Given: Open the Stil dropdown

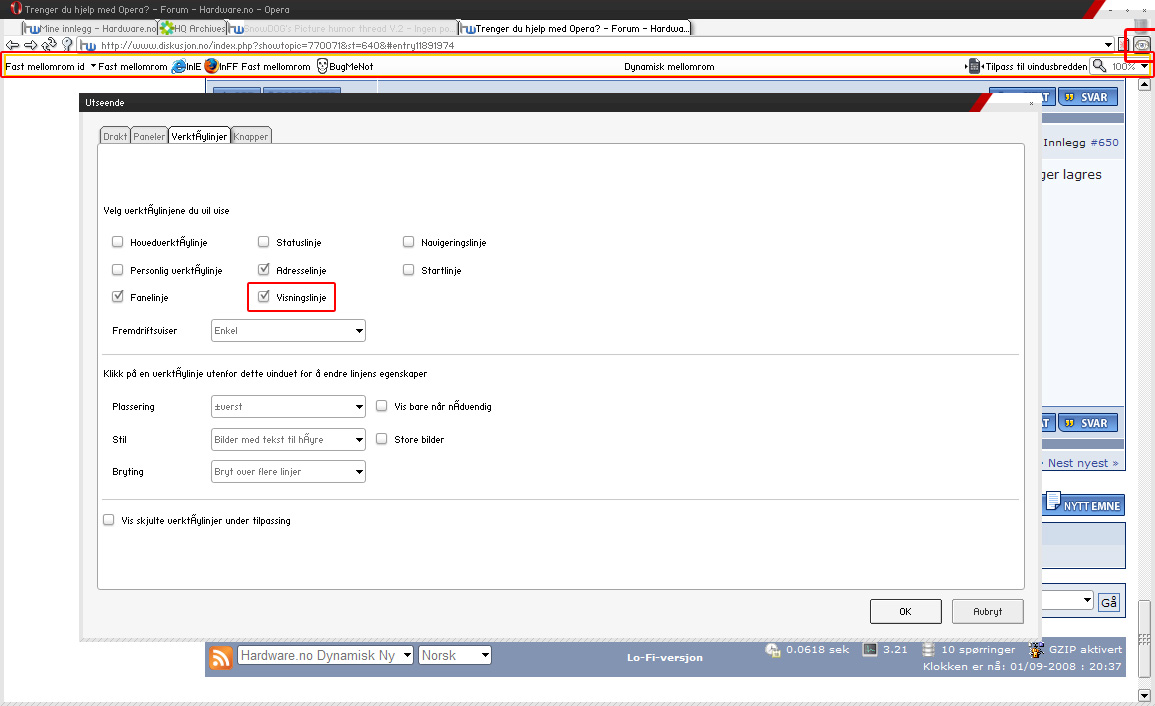Looking at the screenshot, I should pos(288,439).
